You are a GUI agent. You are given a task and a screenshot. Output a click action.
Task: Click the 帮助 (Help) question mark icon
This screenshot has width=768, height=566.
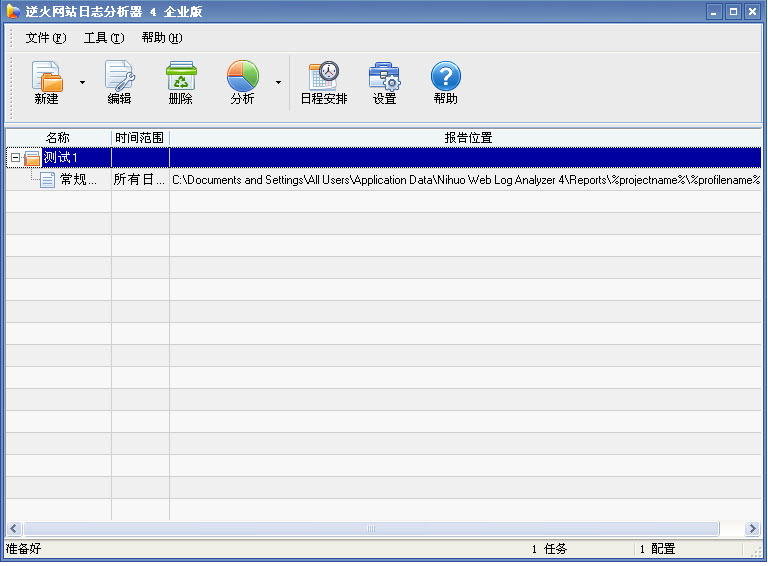[x=445, y=76]
